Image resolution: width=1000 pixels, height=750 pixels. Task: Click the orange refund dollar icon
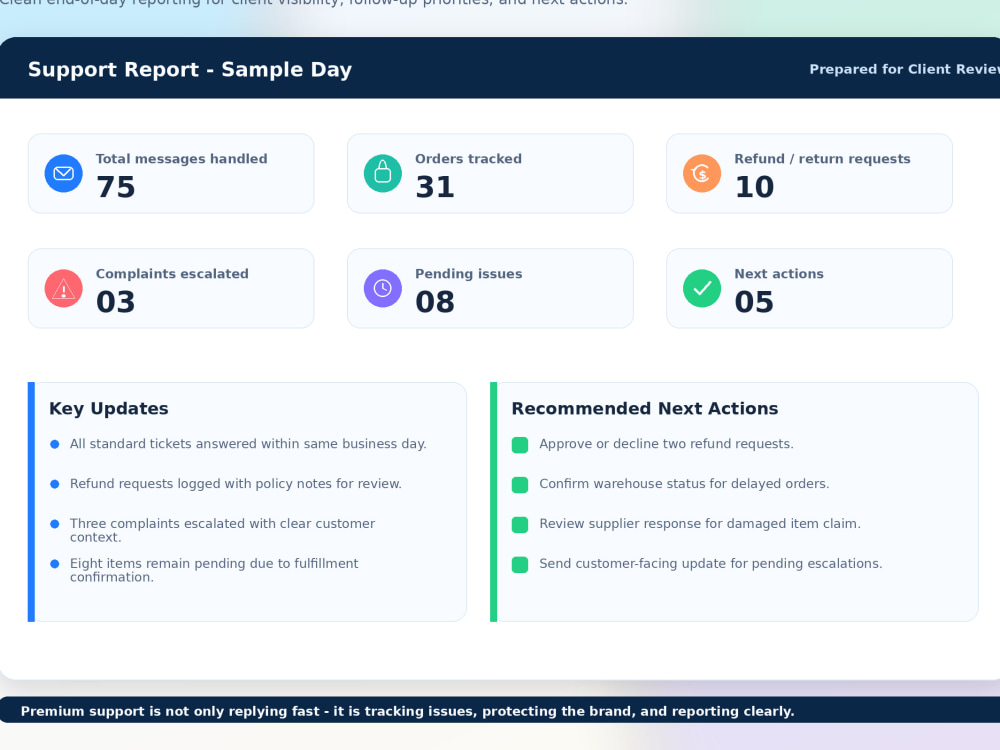click(702, 173)
